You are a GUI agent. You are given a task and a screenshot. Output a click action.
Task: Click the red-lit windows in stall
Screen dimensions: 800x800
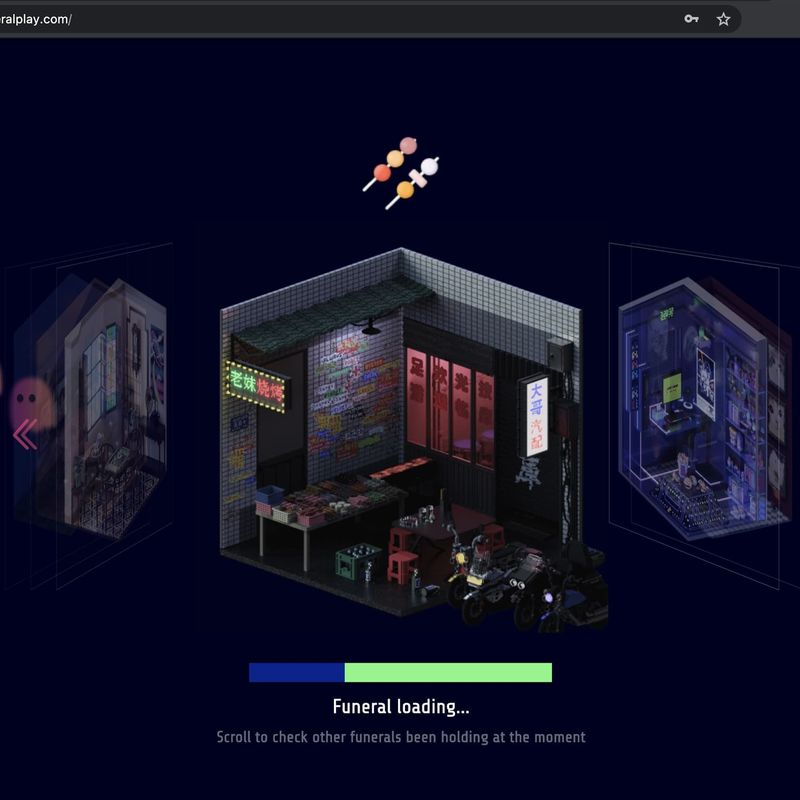coord(448,400)
